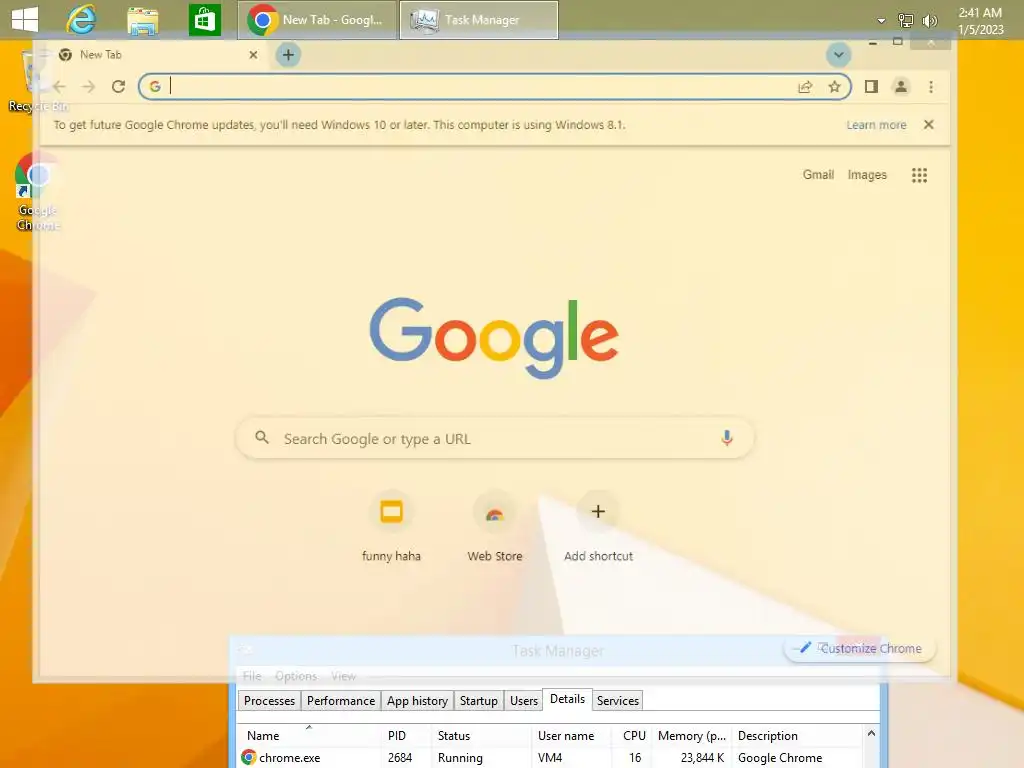
Task: Open Windows Store from taskbar
Action: 204,20
